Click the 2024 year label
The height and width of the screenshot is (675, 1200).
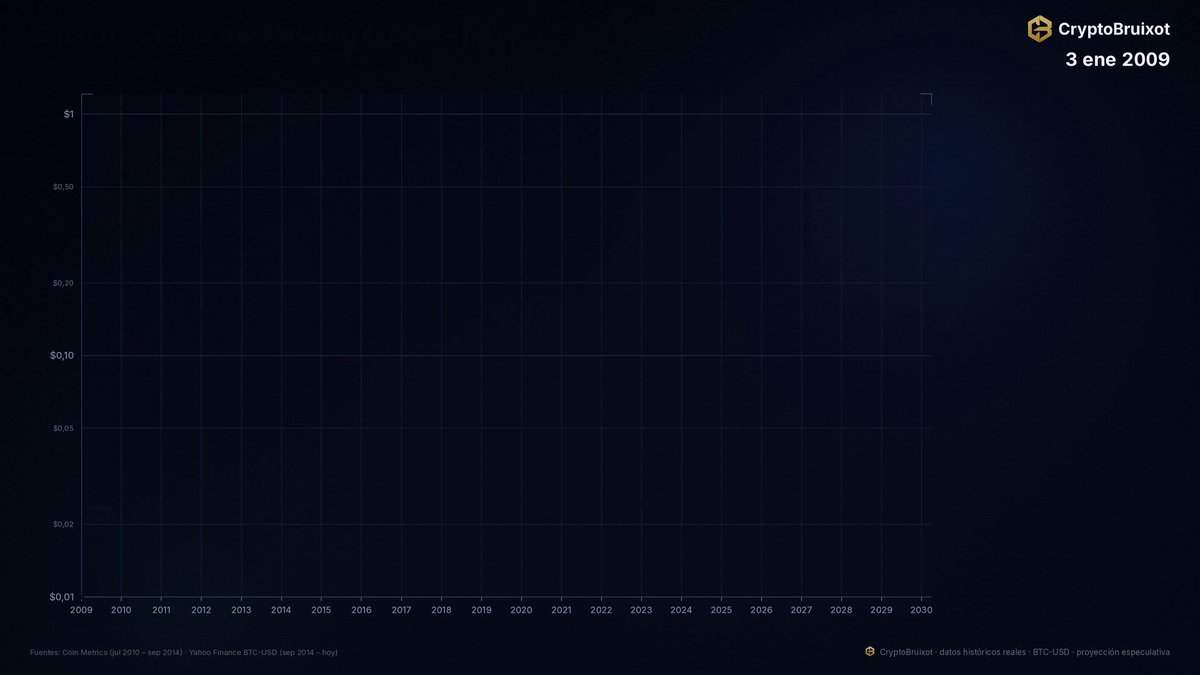pyautogui.click(x=681, y=610)
